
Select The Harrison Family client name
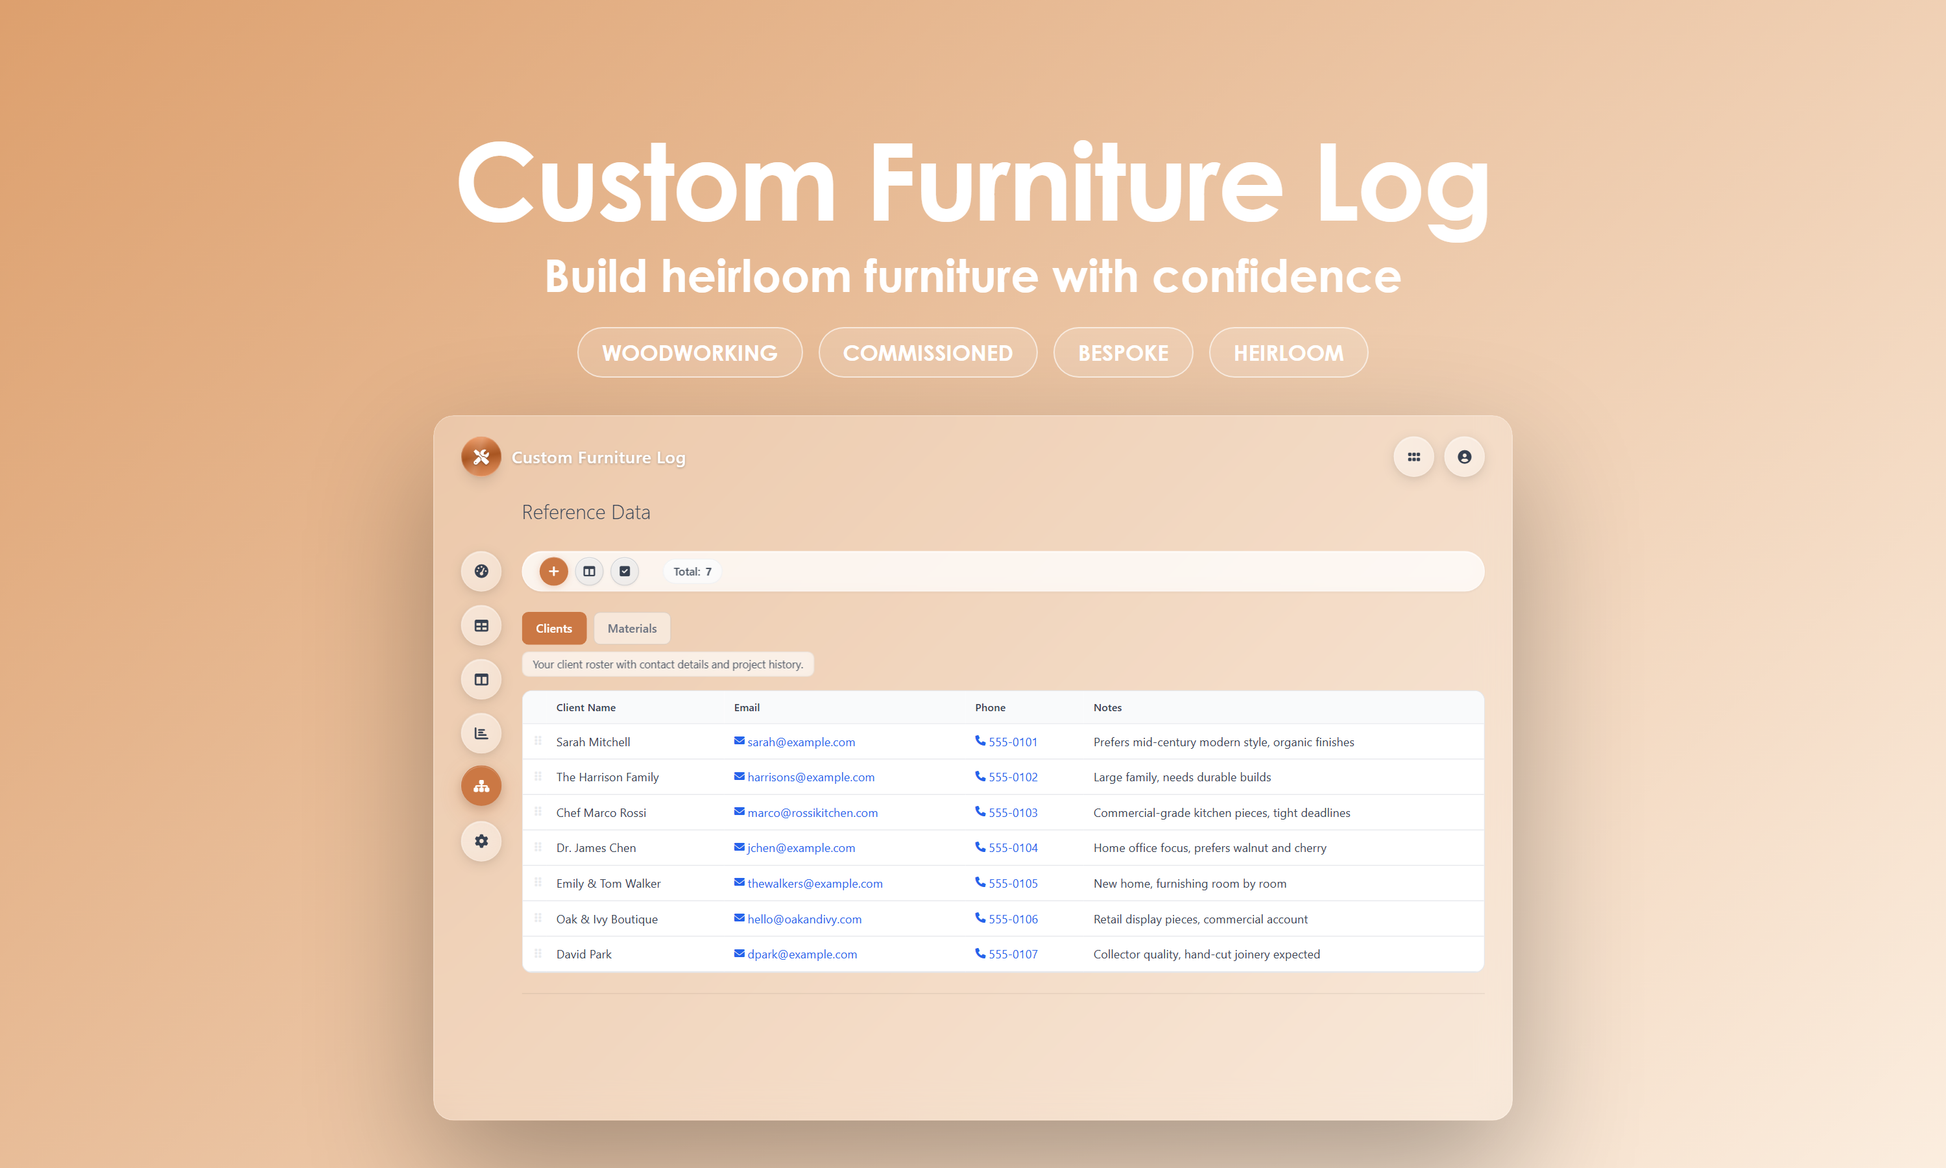[x=607, y=777]
